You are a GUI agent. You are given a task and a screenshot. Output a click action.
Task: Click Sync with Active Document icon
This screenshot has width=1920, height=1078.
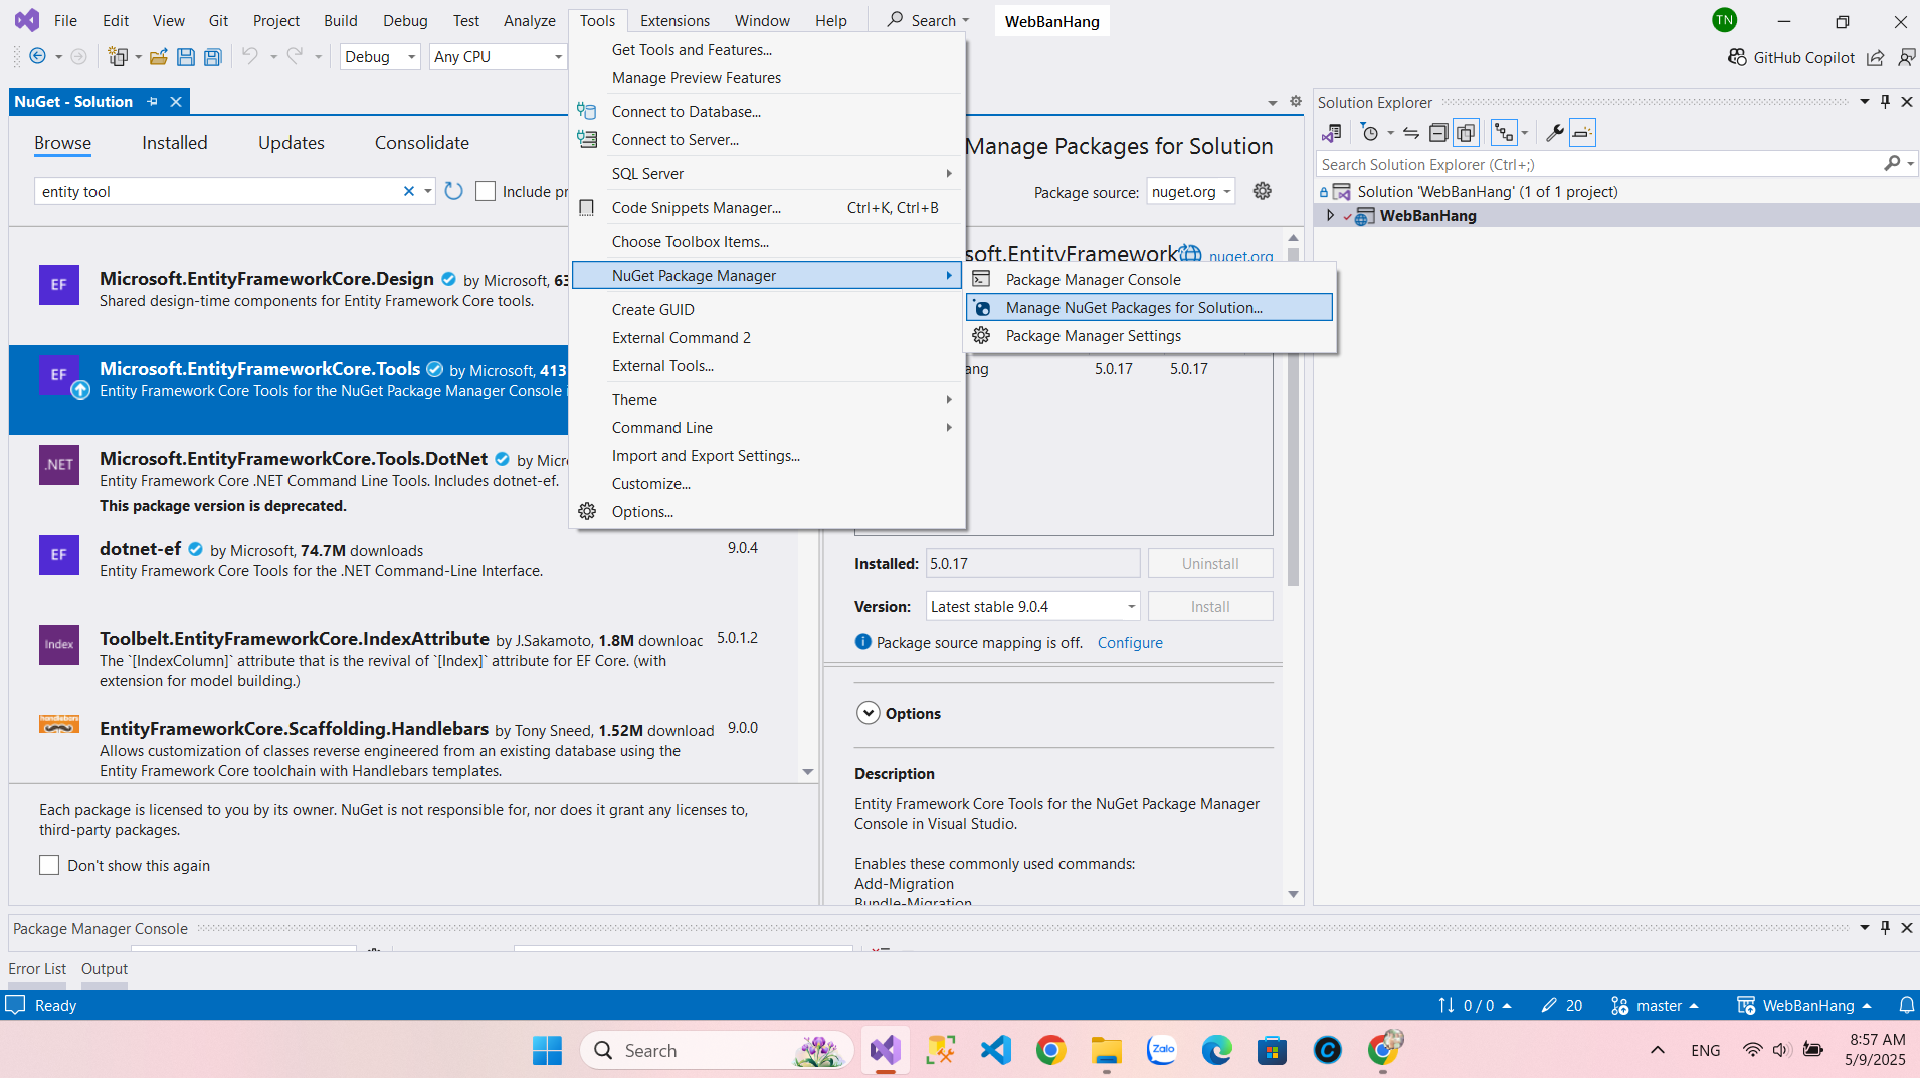[1411, 133]
